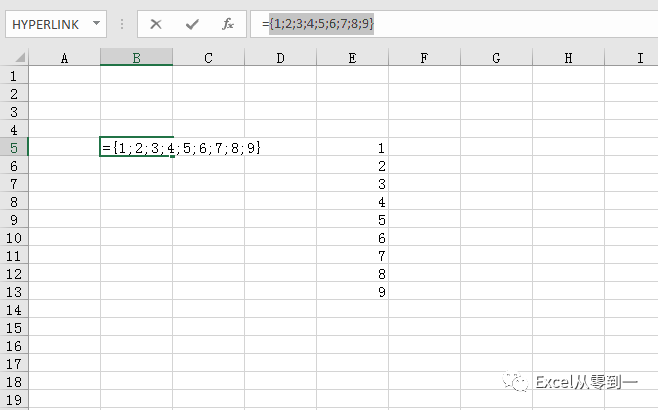Viewport: 658px width, 410px height.
Task: Cancel the formula entry with X icon
Action: point(156,24)
